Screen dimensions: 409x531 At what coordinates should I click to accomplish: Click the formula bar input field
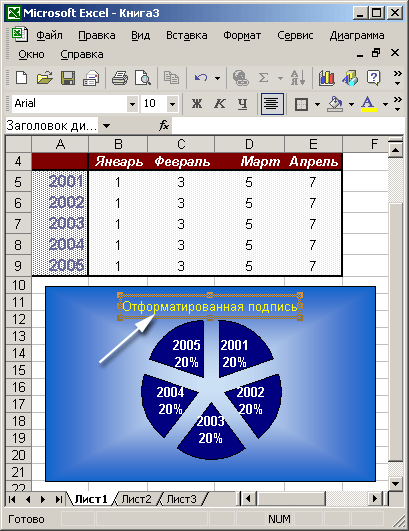point(288,126)
